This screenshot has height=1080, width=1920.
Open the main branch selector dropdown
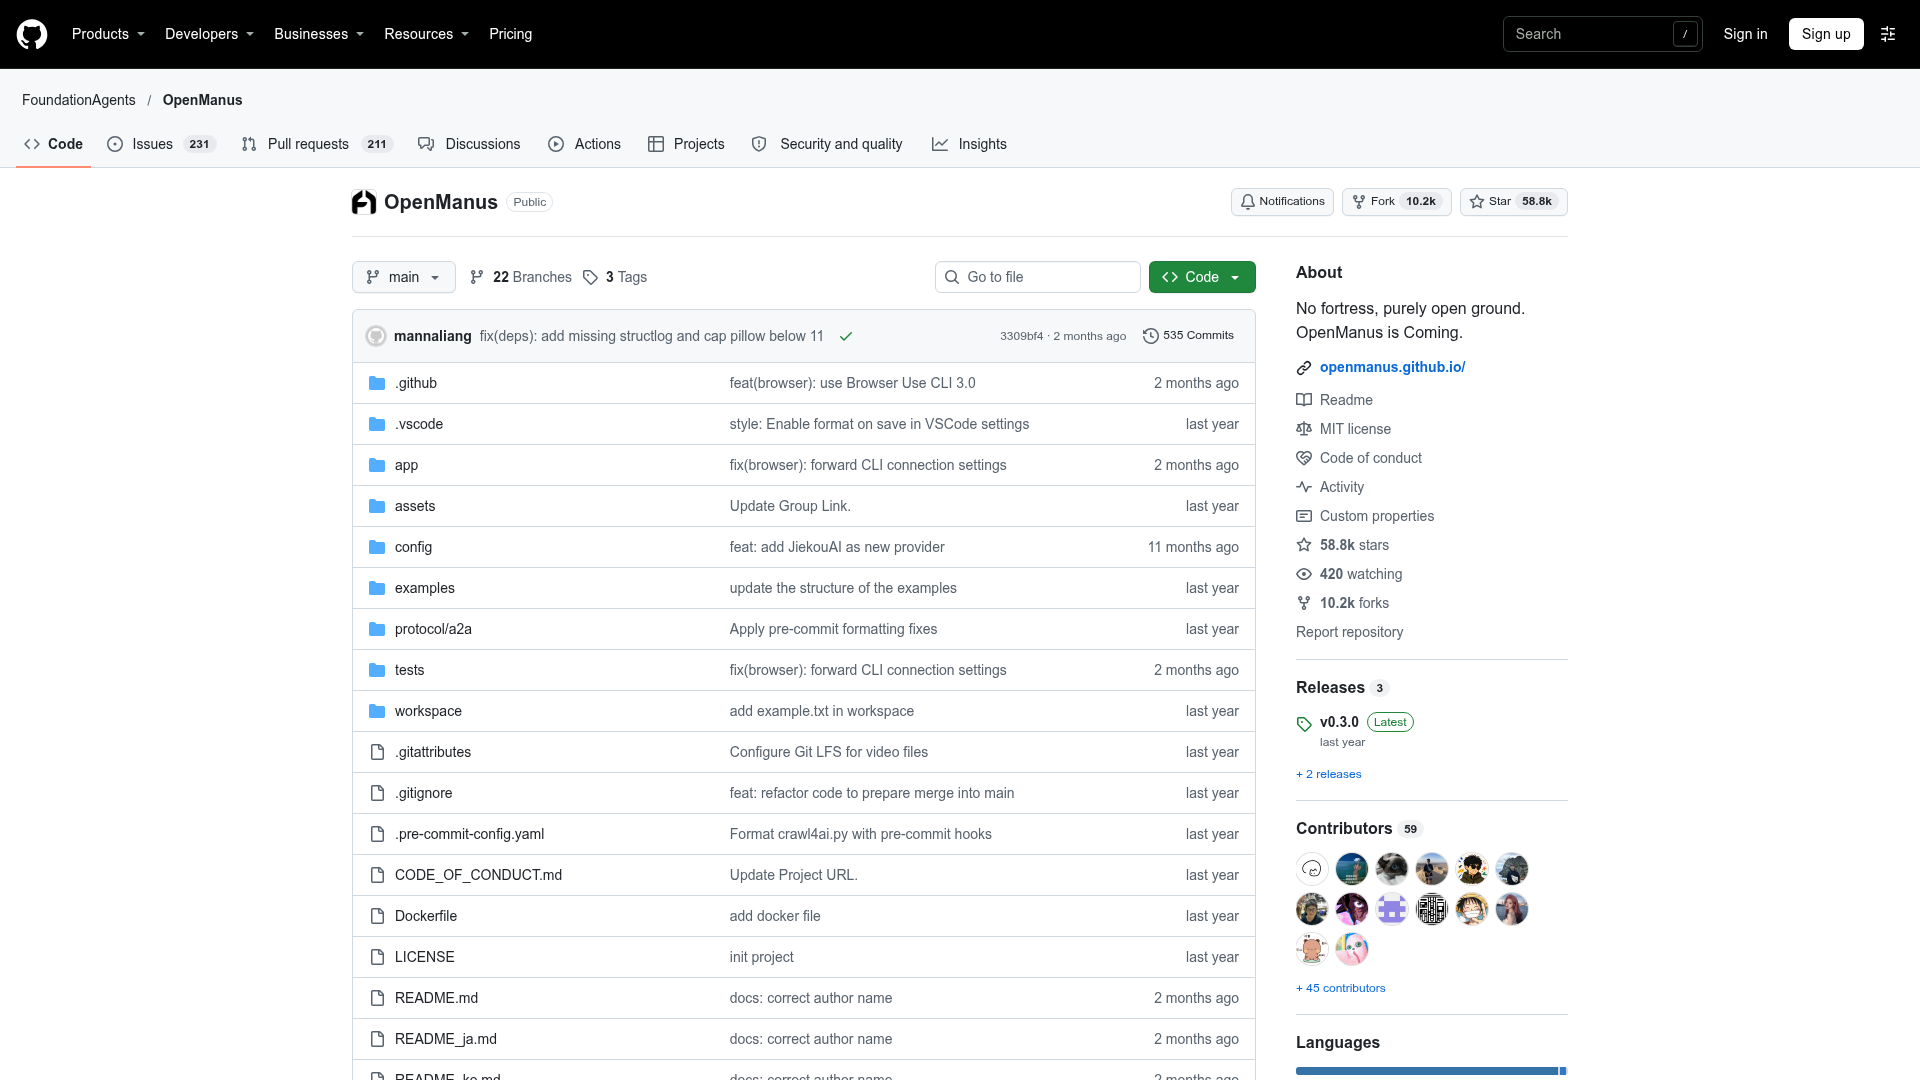coord(404,277)
